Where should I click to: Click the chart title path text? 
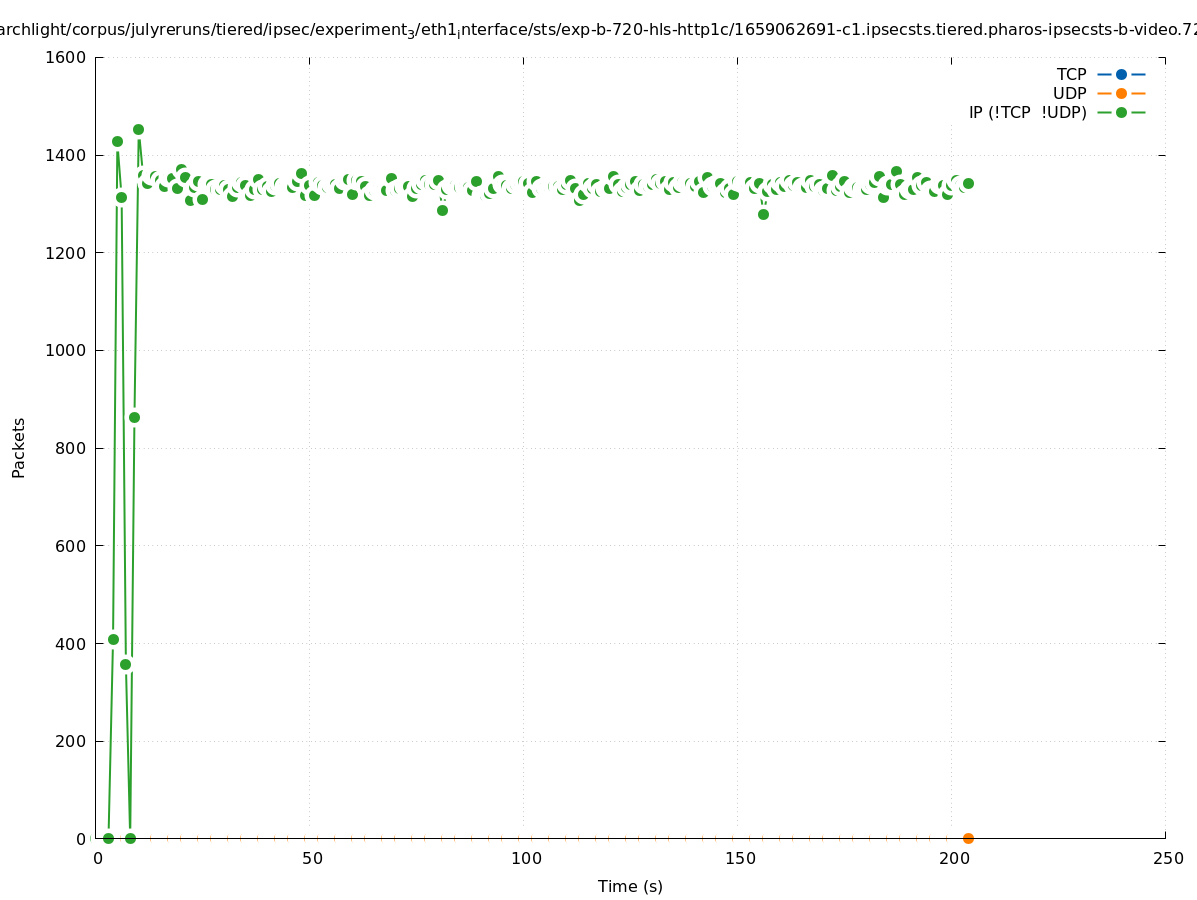[598, 30]
